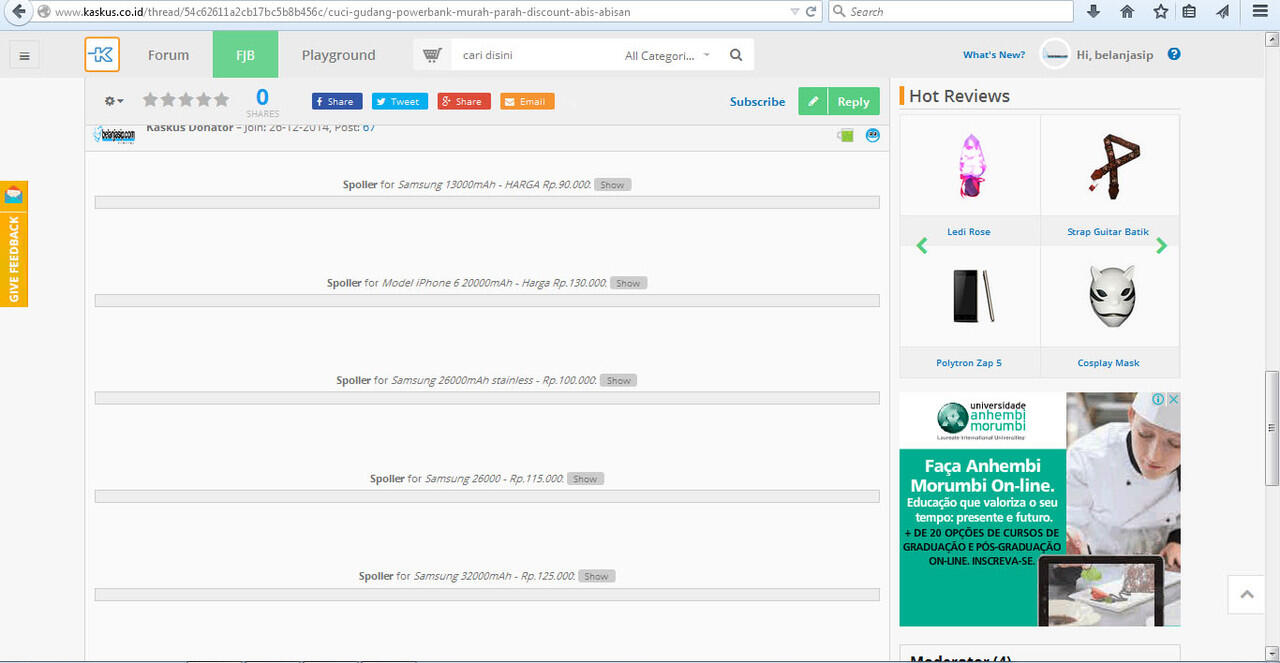
Task: Bookmark this page with the star icon
Action: (1160, 12)
